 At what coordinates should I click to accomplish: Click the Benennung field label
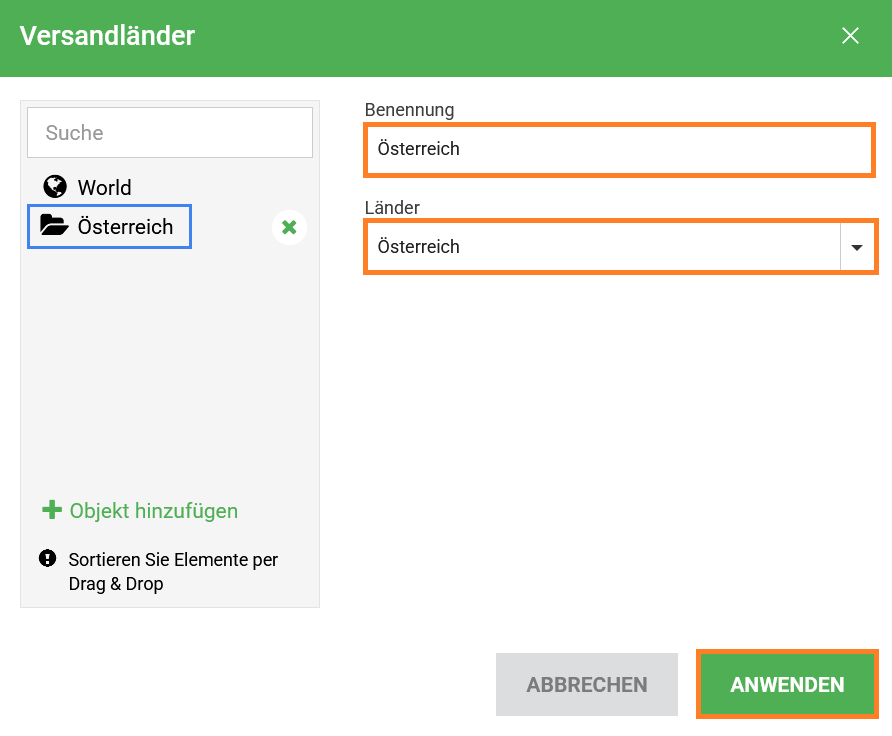pos(409,109)
